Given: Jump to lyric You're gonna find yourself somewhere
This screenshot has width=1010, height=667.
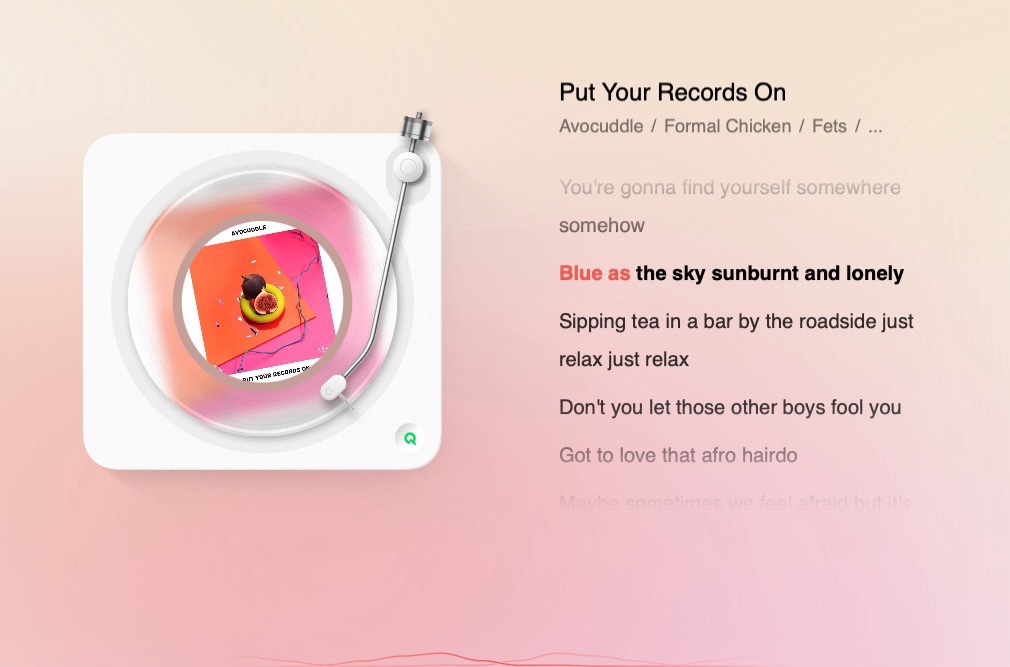Looking at the screenshot, I should [730, 187].
